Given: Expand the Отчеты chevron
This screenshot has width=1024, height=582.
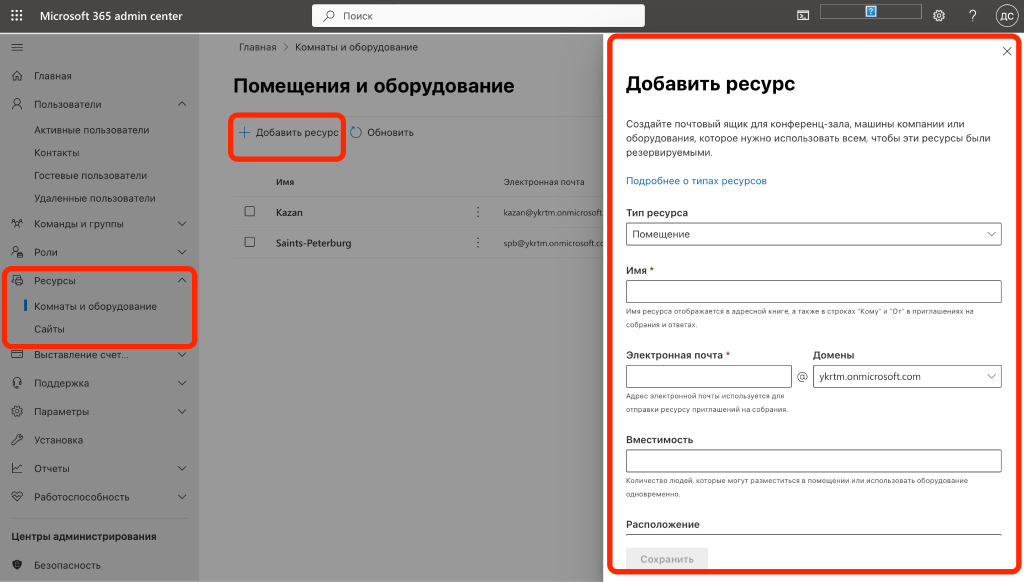Looking at the screenshot, I should [182, 468].
